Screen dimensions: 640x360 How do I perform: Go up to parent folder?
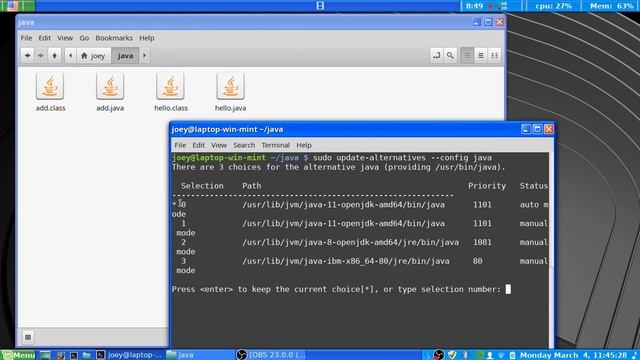(54, 56)
